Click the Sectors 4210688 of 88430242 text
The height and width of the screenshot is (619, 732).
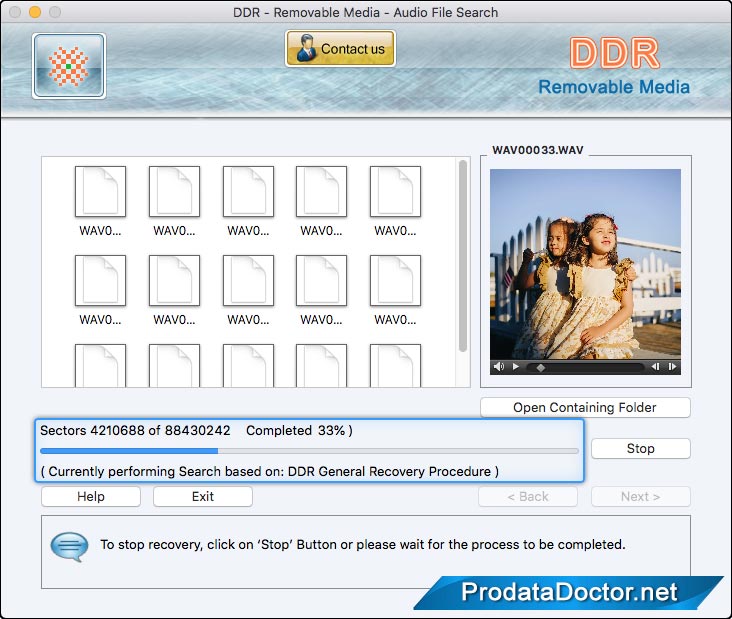click(135, 430)
